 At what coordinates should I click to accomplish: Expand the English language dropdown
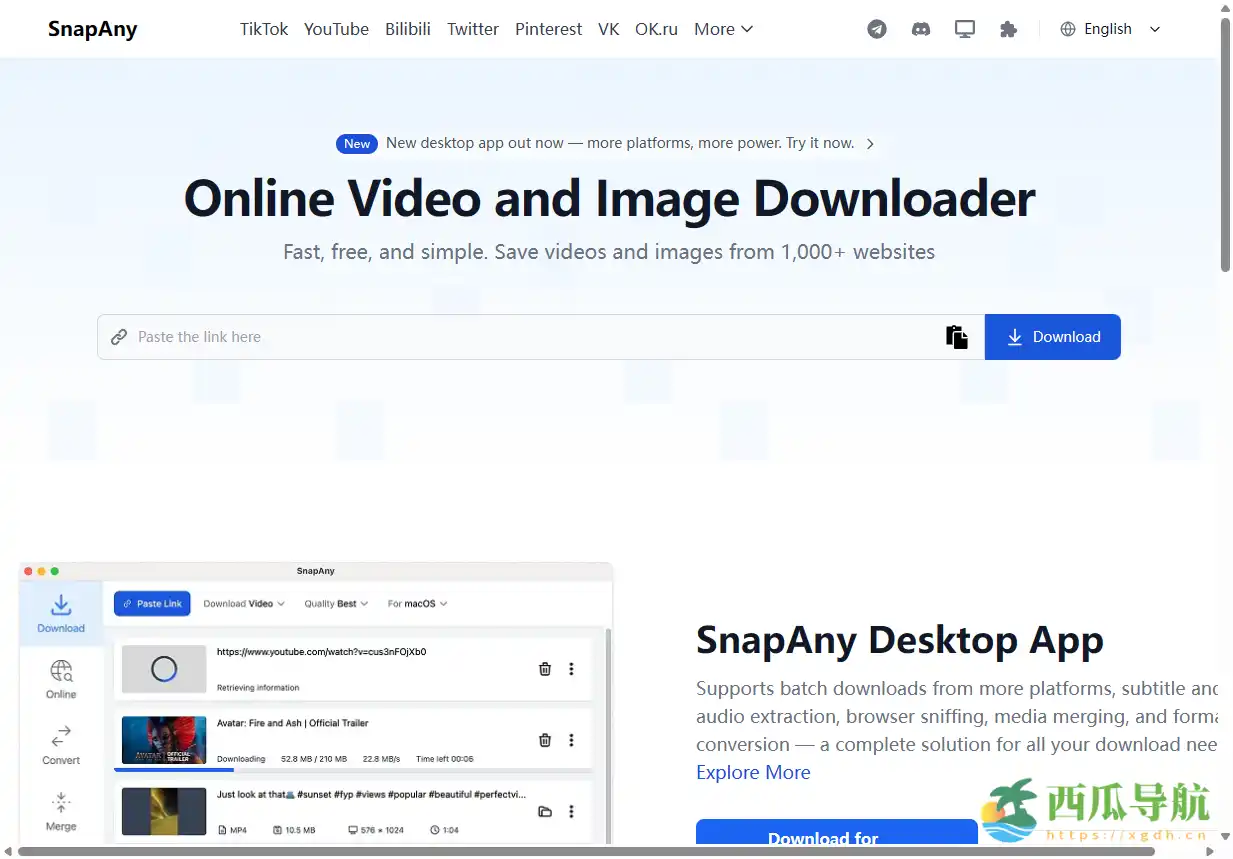(1108, 29)
